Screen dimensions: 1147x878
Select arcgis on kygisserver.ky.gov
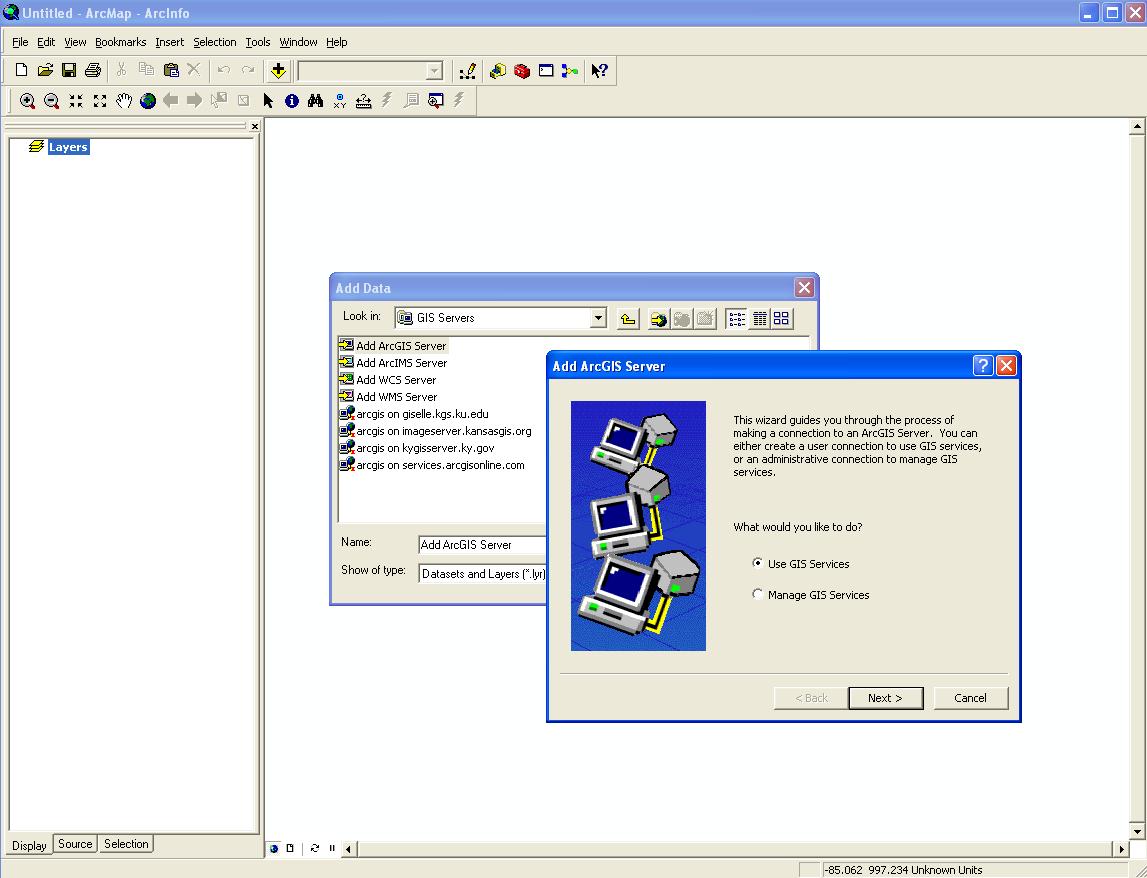(417, 448)
